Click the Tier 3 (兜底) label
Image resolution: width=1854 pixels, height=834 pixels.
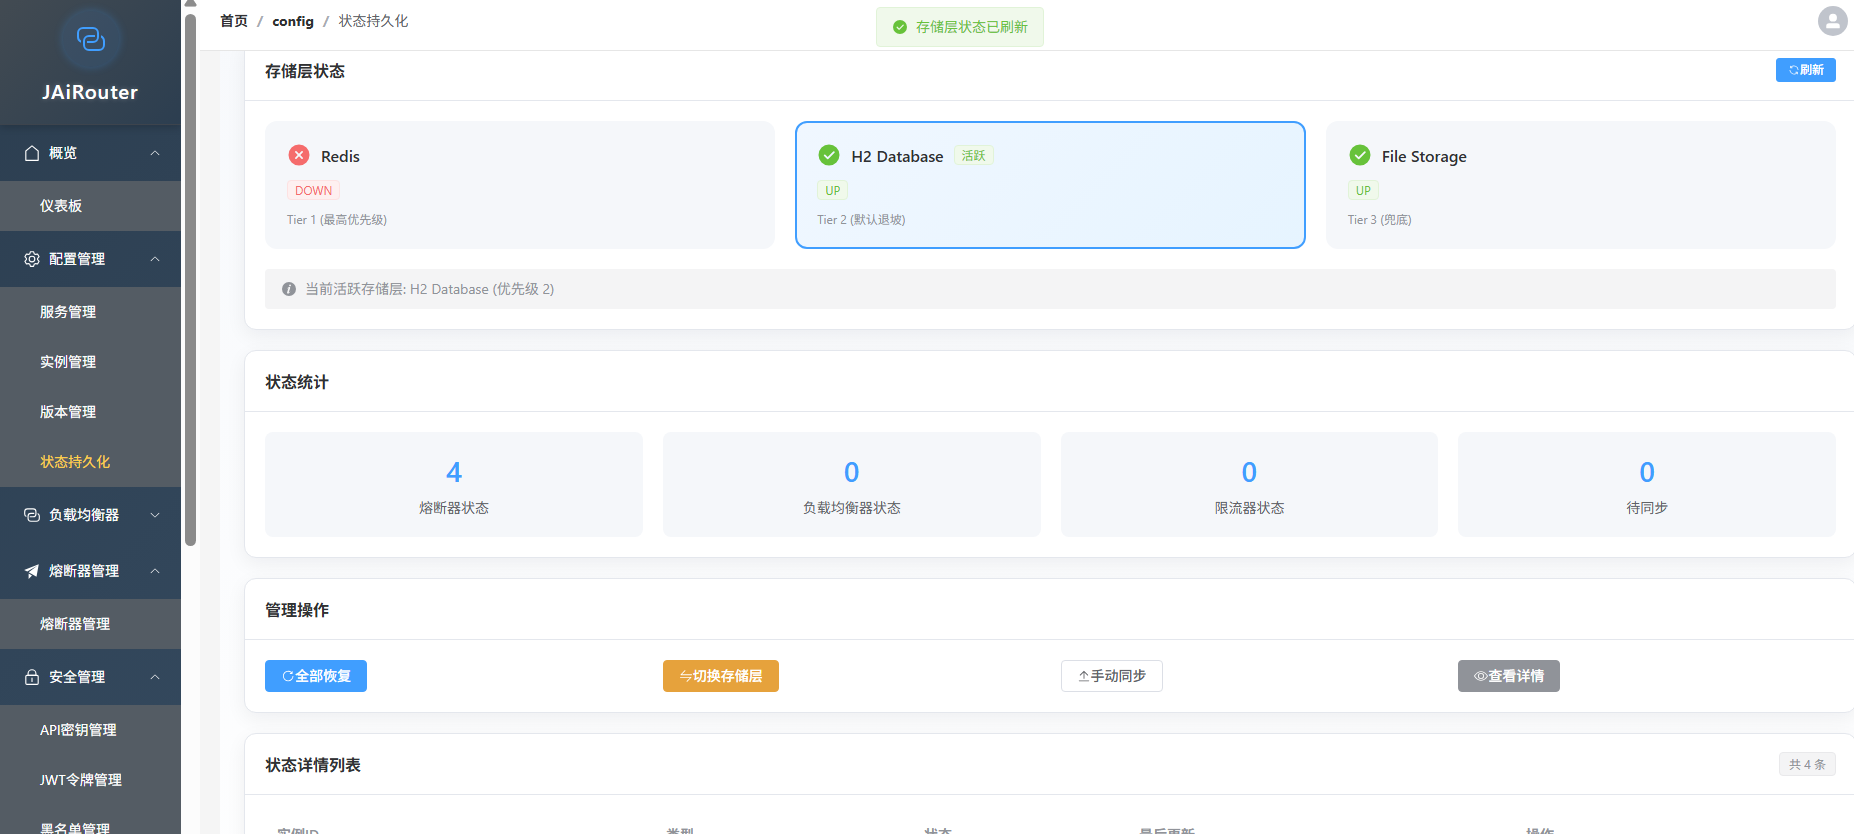(x=1379, y=220)
